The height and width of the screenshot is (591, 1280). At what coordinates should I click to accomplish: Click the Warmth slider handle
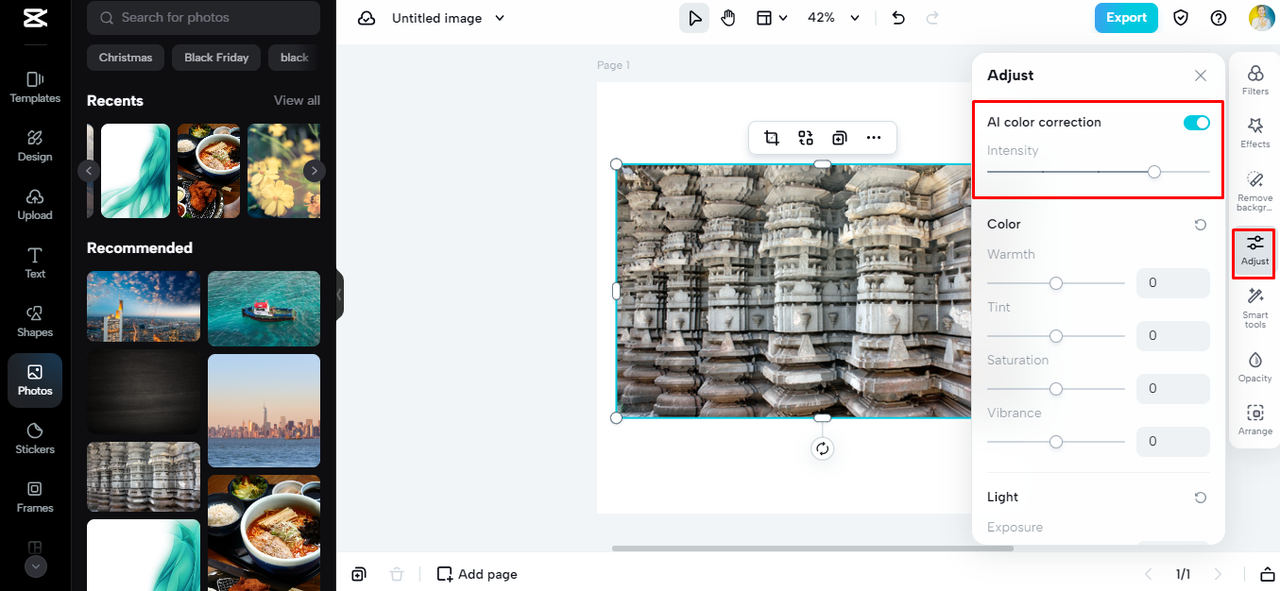[1056, 283]
